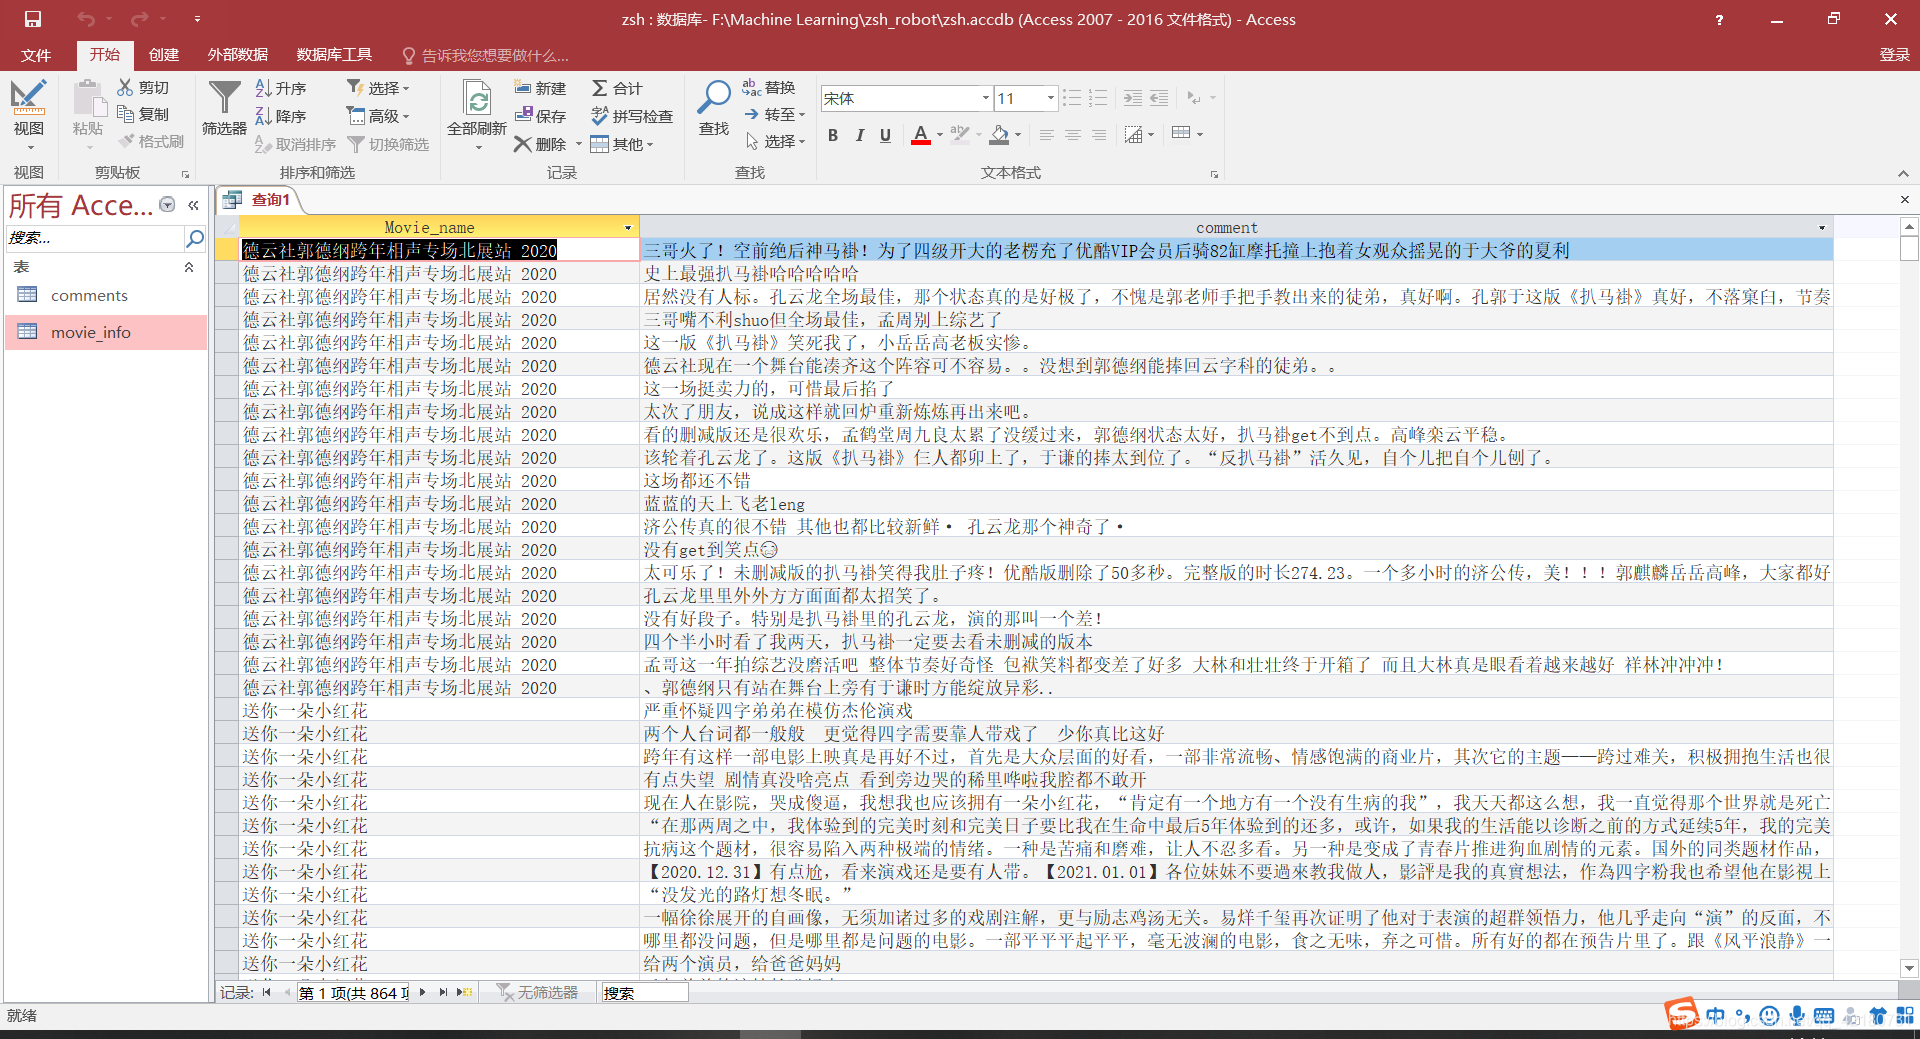Click new blank record navigation button
This screenshot has height=1039, width=1920.
click(464, 992)
